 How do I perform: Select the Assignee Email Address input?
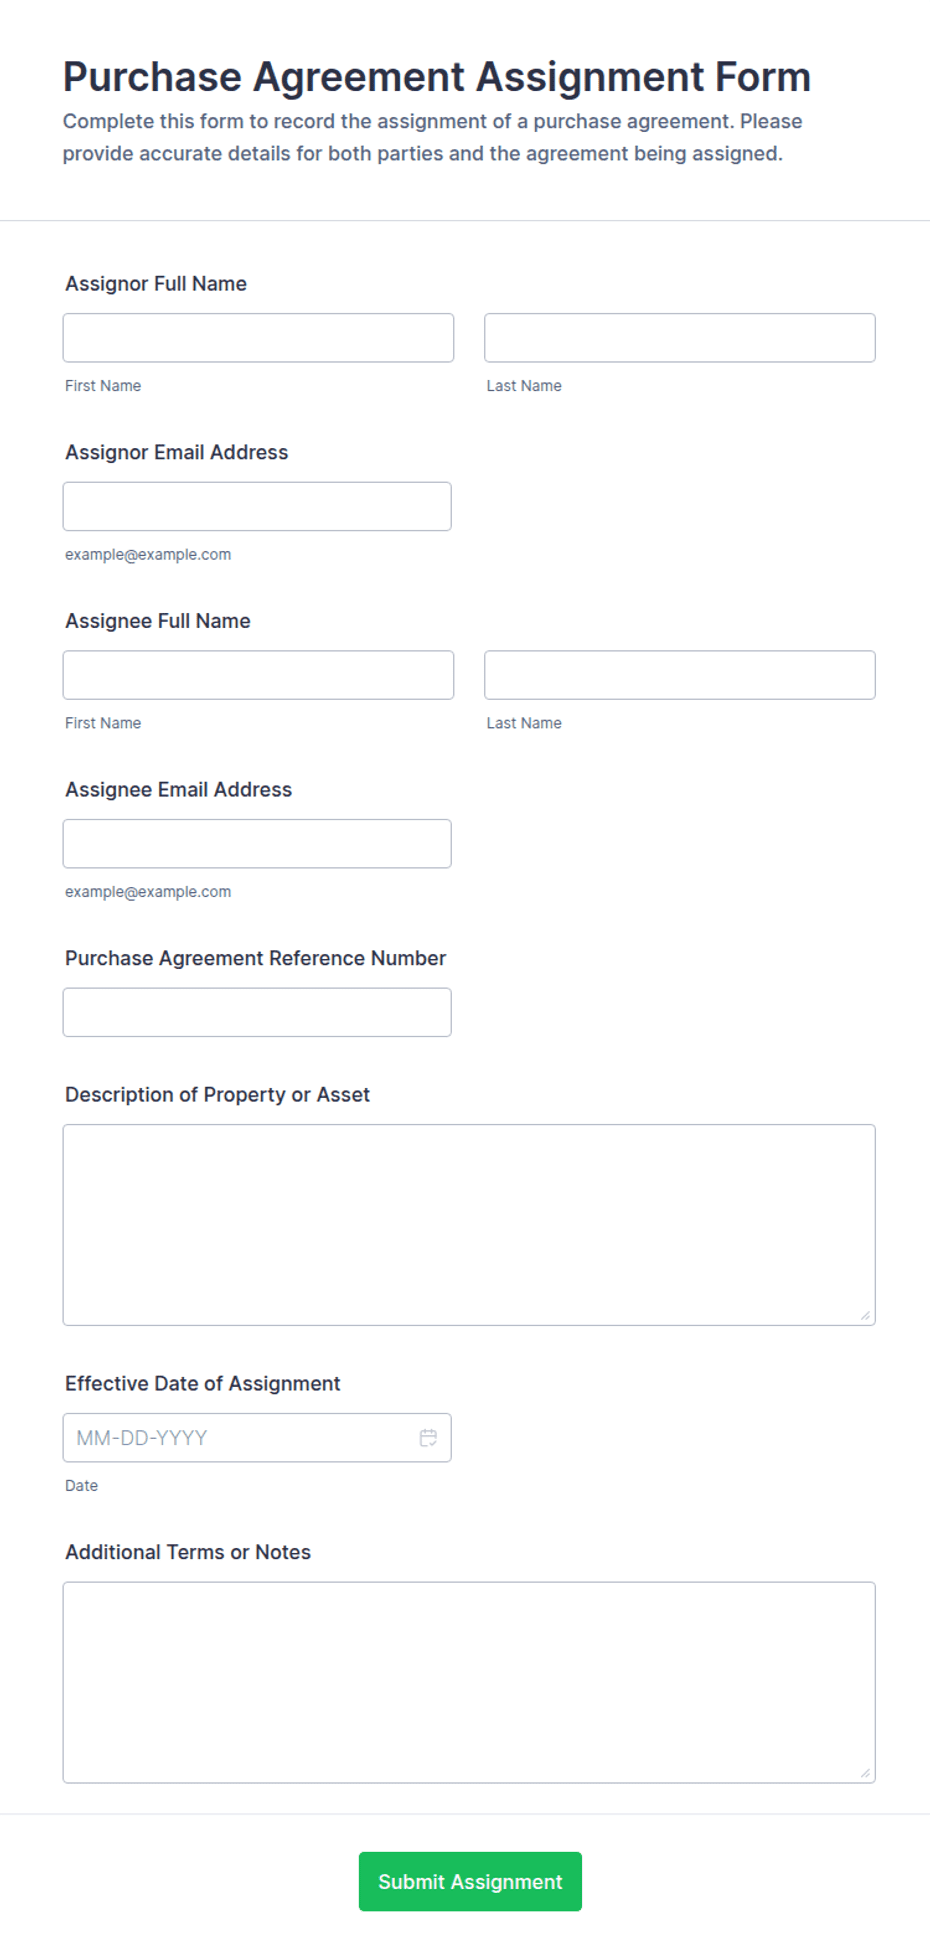coord(257,844)
